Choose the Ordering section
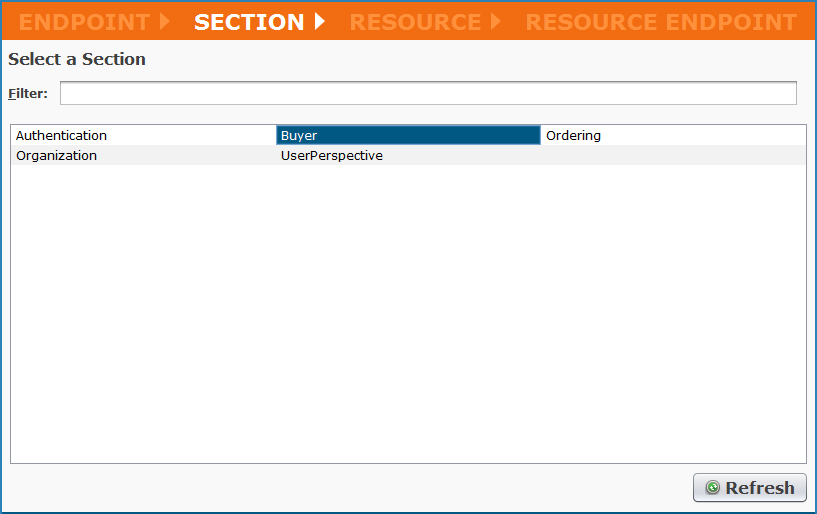This screenshot has width=817, height=514. 573,135
